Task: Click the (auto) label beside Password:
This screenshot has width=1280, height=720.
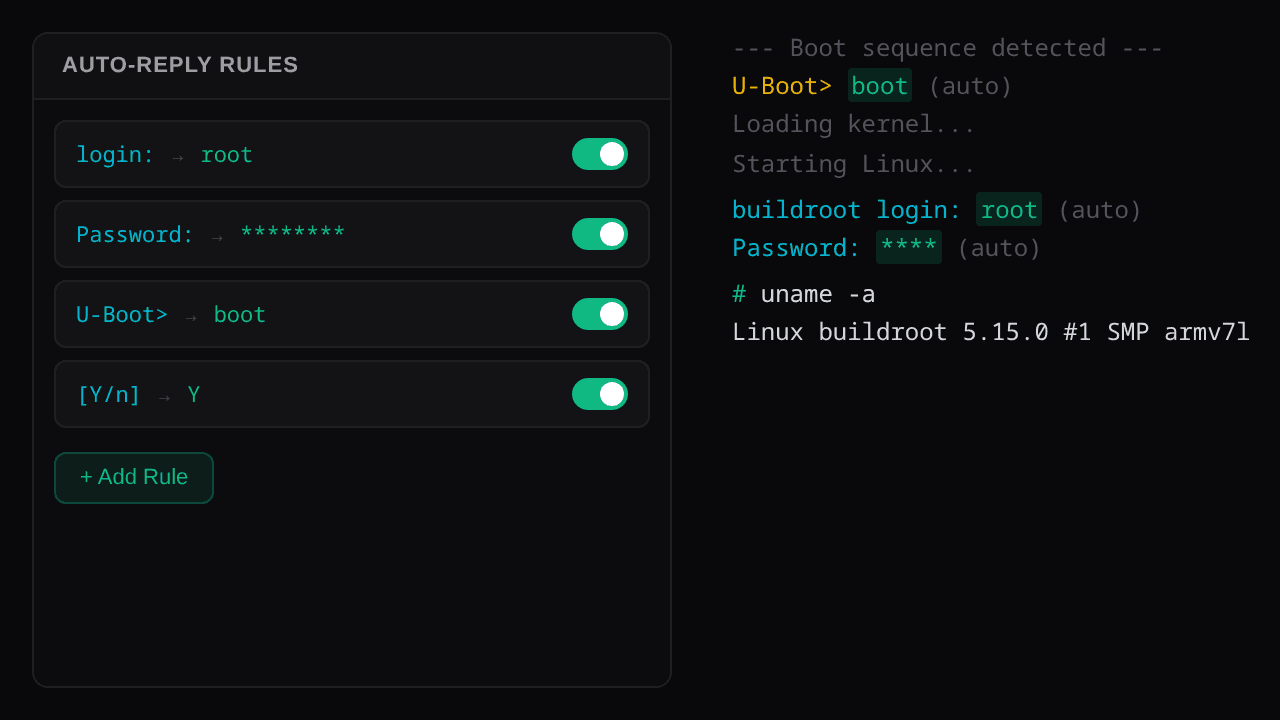Action: coord(998,248)
